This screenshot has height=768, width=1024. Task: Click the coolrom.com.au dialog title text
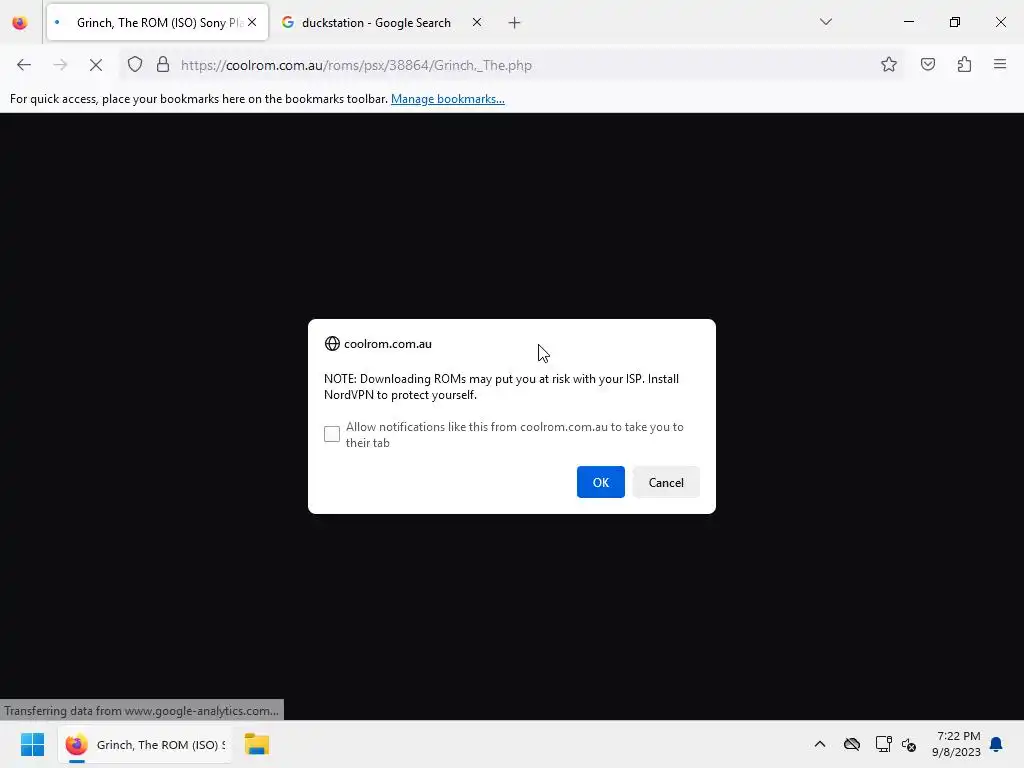point(387,344)
